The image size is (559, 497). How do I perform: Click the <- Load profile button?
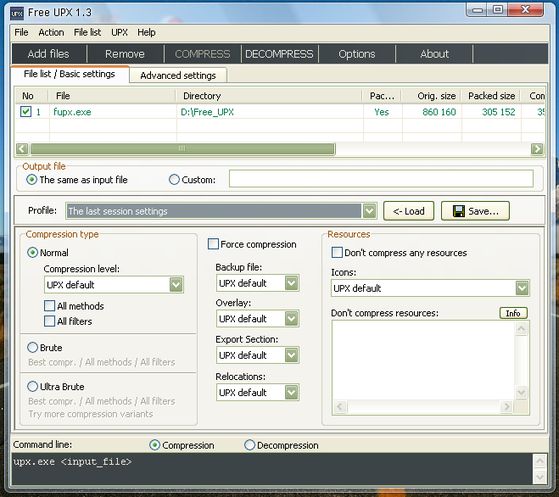click(409, 211)
